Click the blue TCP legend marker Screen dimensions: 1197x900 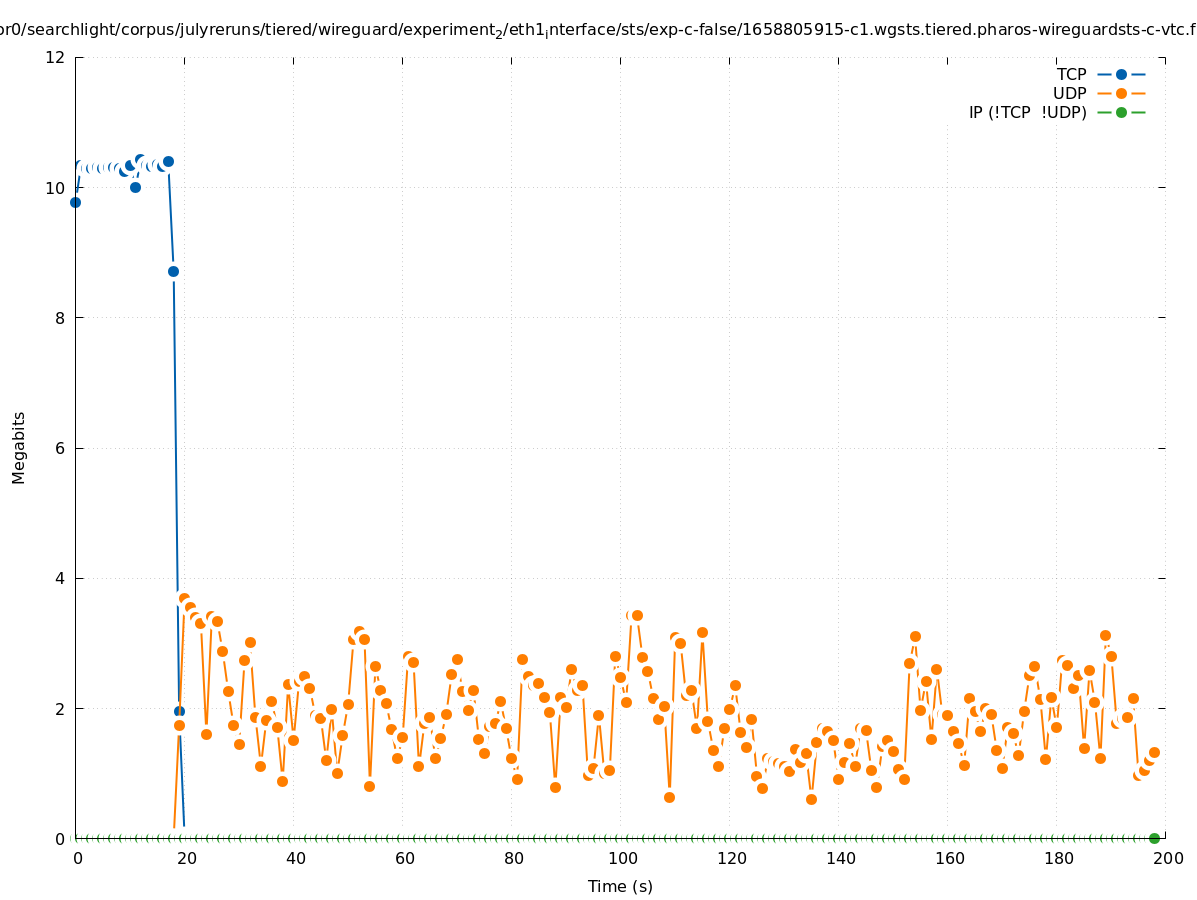pos(1121,74)
